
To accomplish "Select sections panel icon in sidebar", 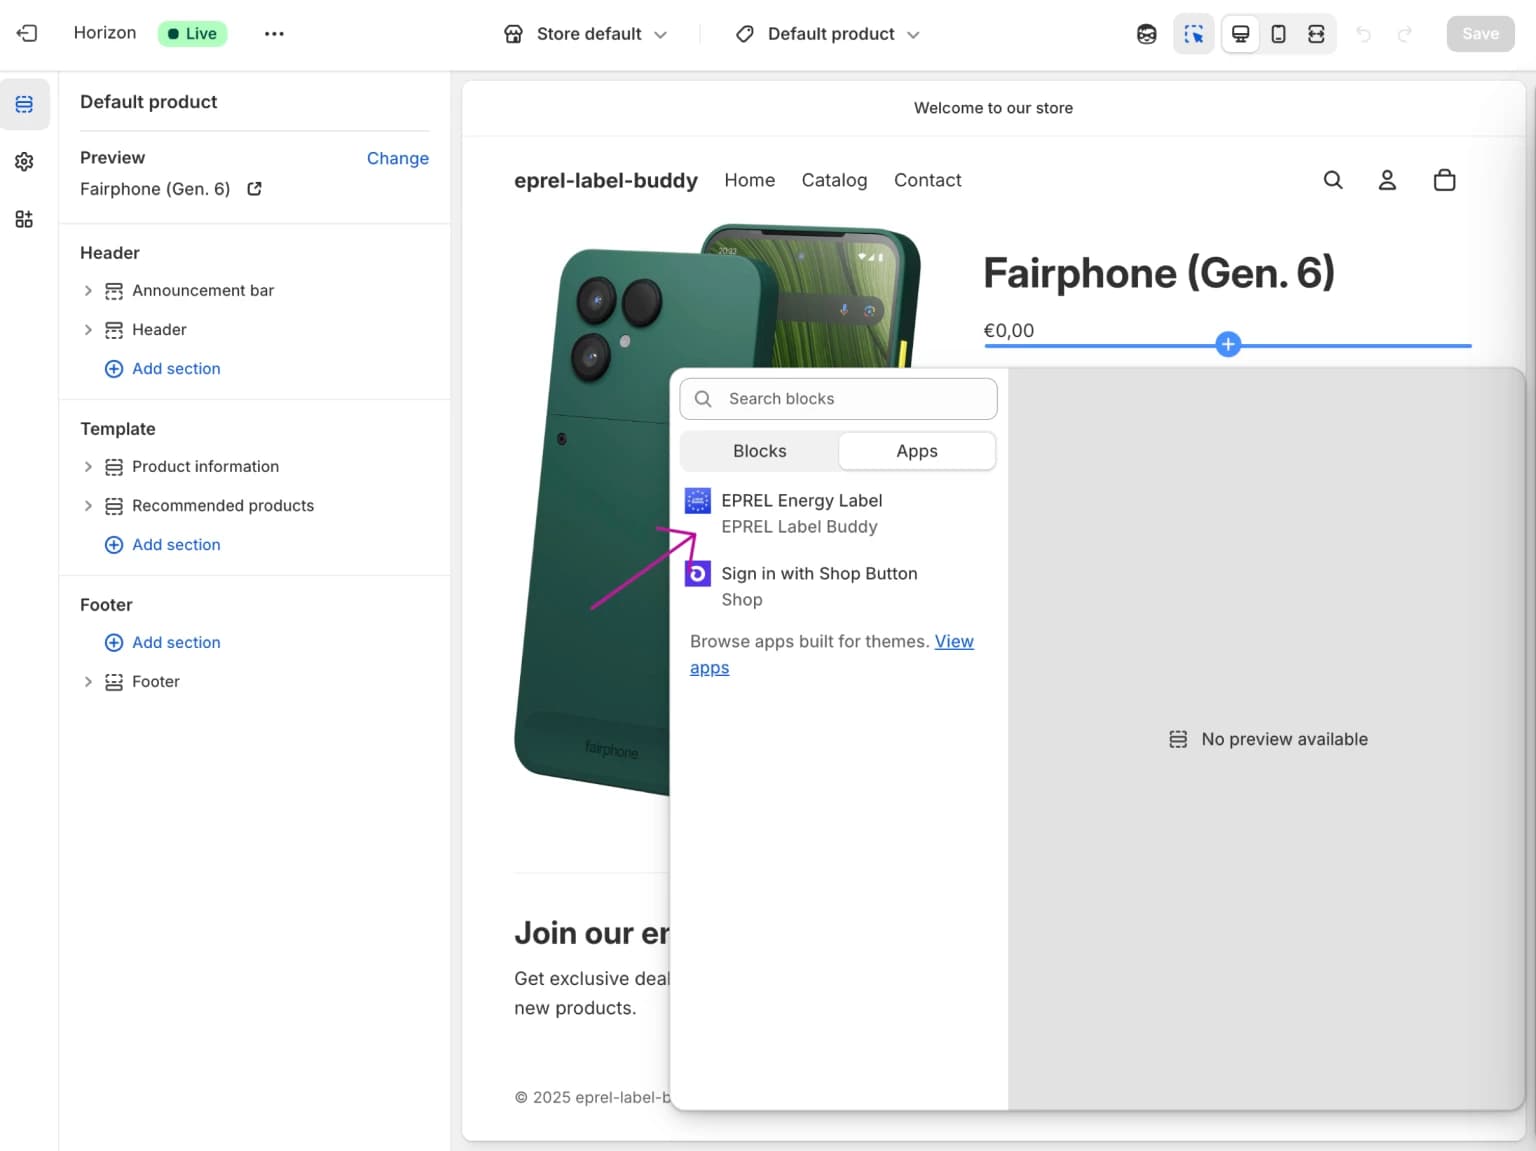I will pyautogui.click(x=24, y=104).
